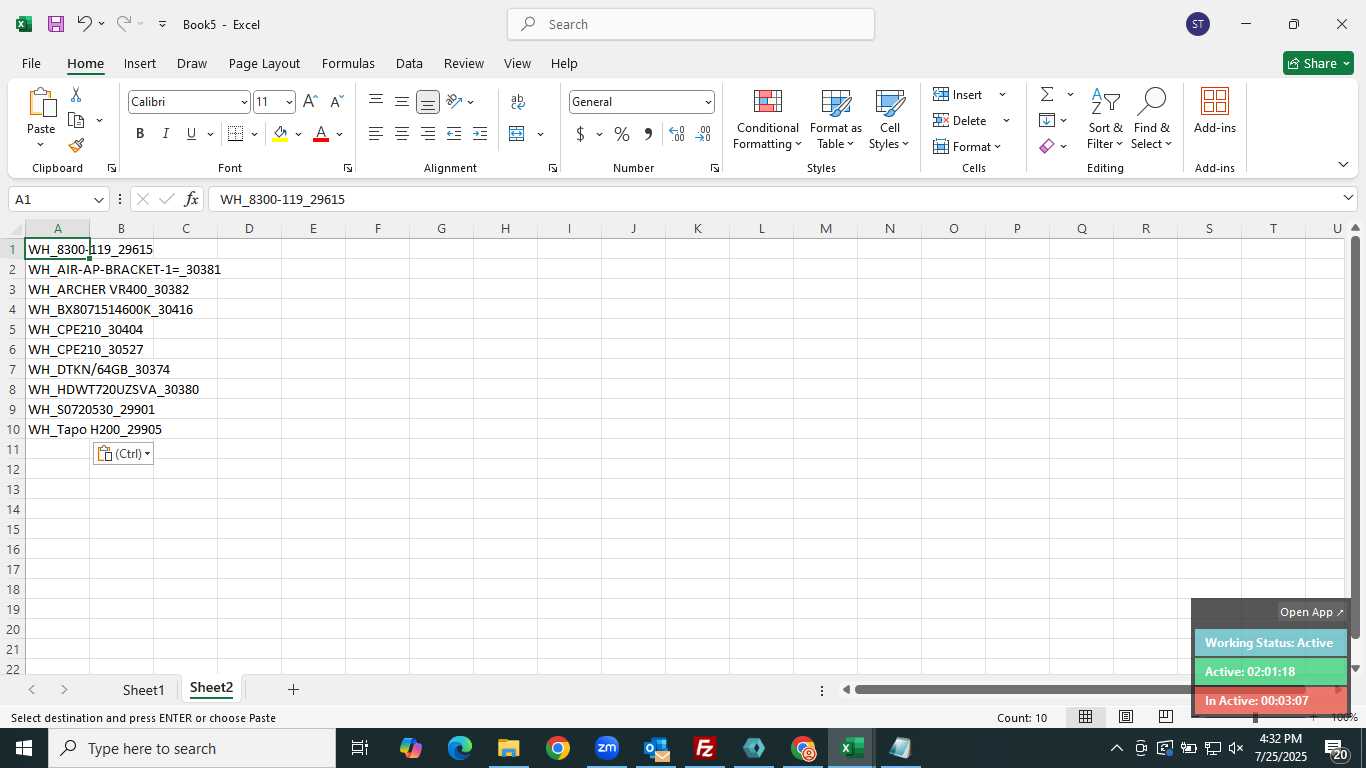Toggle Middle Align
This screenshot has width=1366, height=768.
(x=402, y=101)
